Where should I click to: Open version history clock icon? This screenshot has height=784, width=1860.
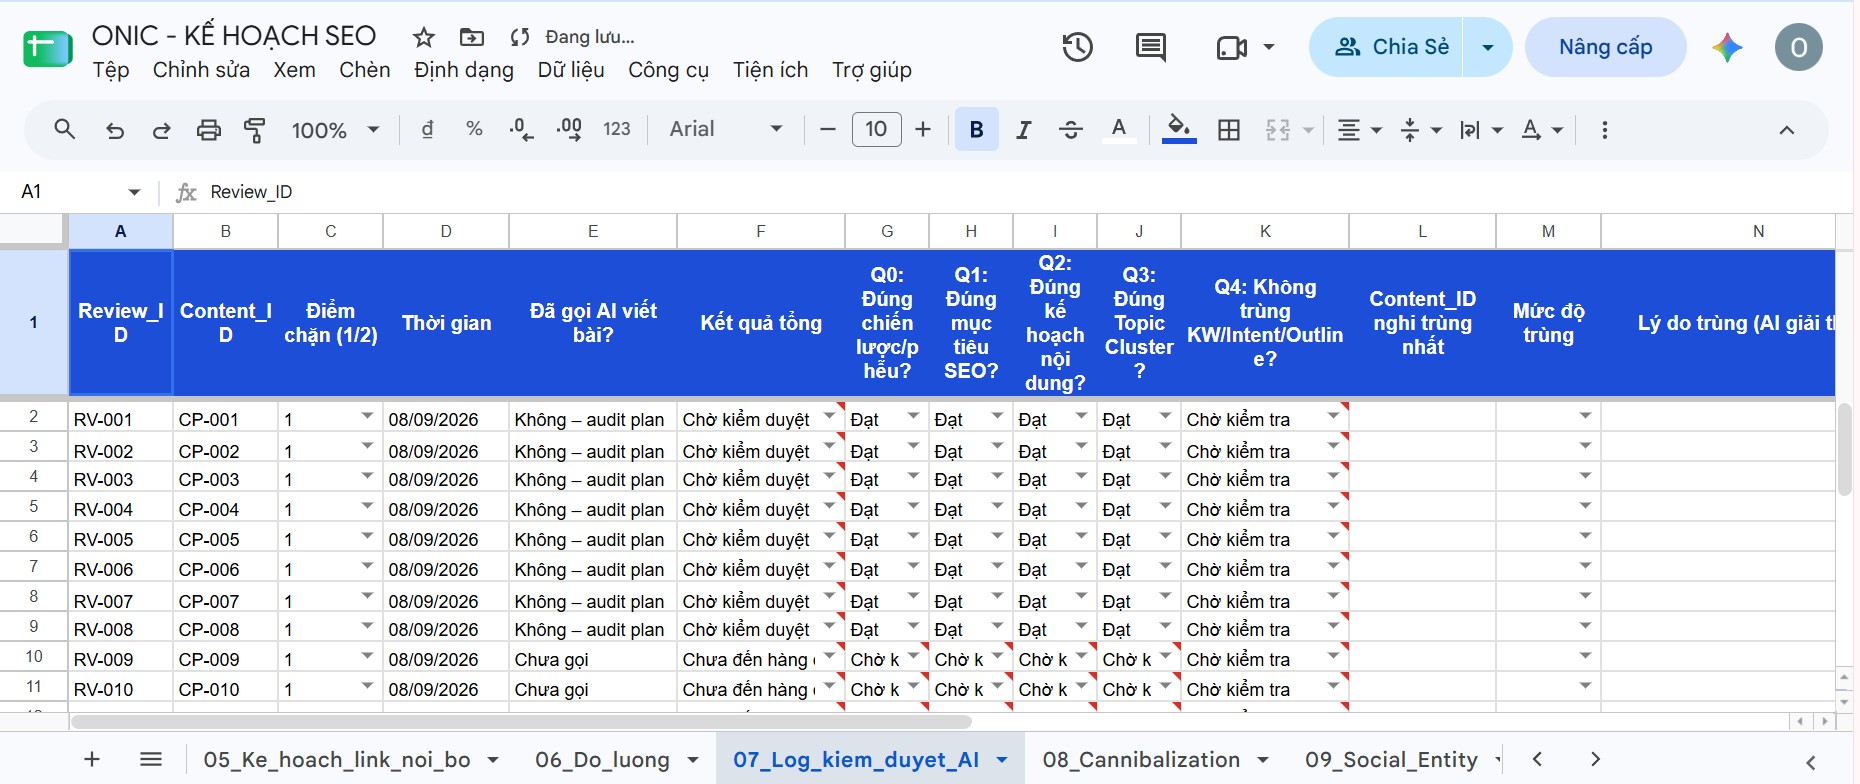coord(1077,47)
